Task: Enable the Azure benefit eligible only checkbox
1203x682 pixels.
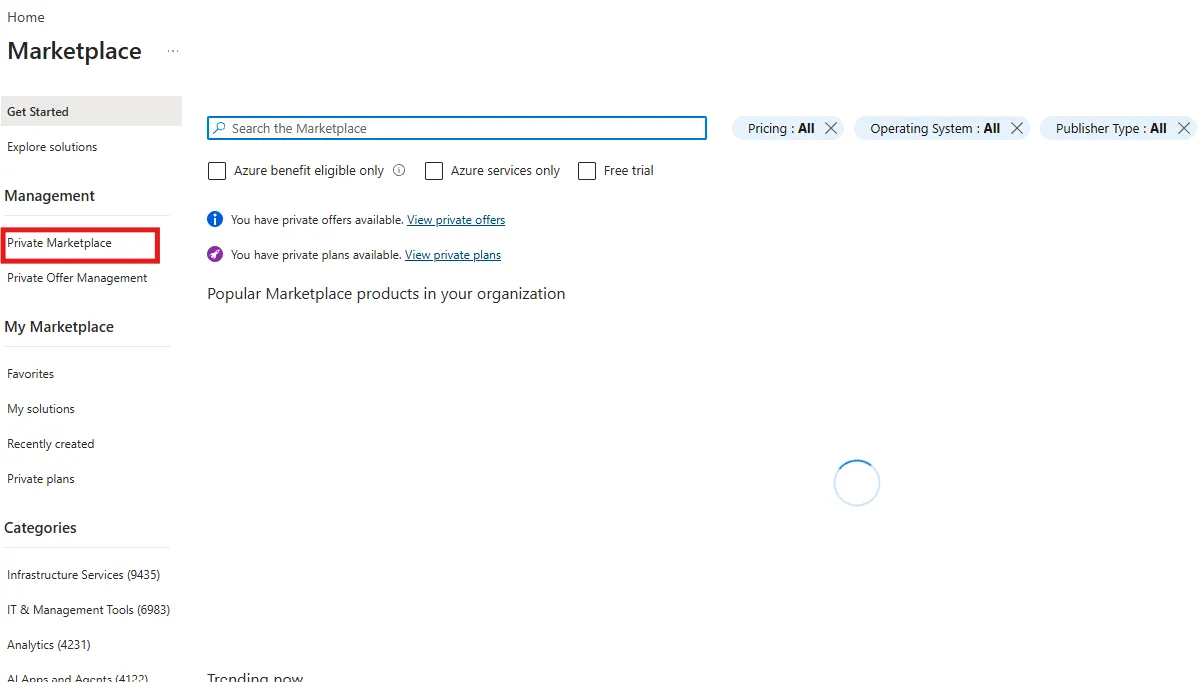Action: tap(217, 171)
